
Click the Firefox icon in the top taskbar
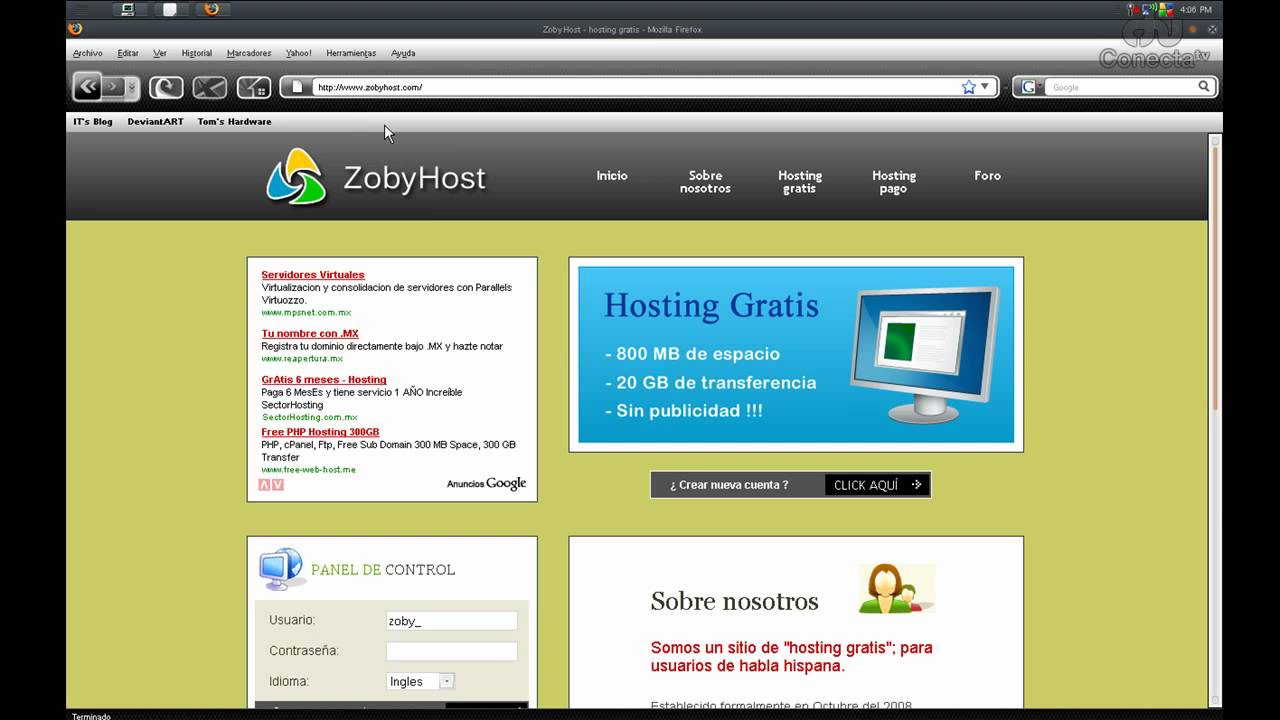point(211,9)
